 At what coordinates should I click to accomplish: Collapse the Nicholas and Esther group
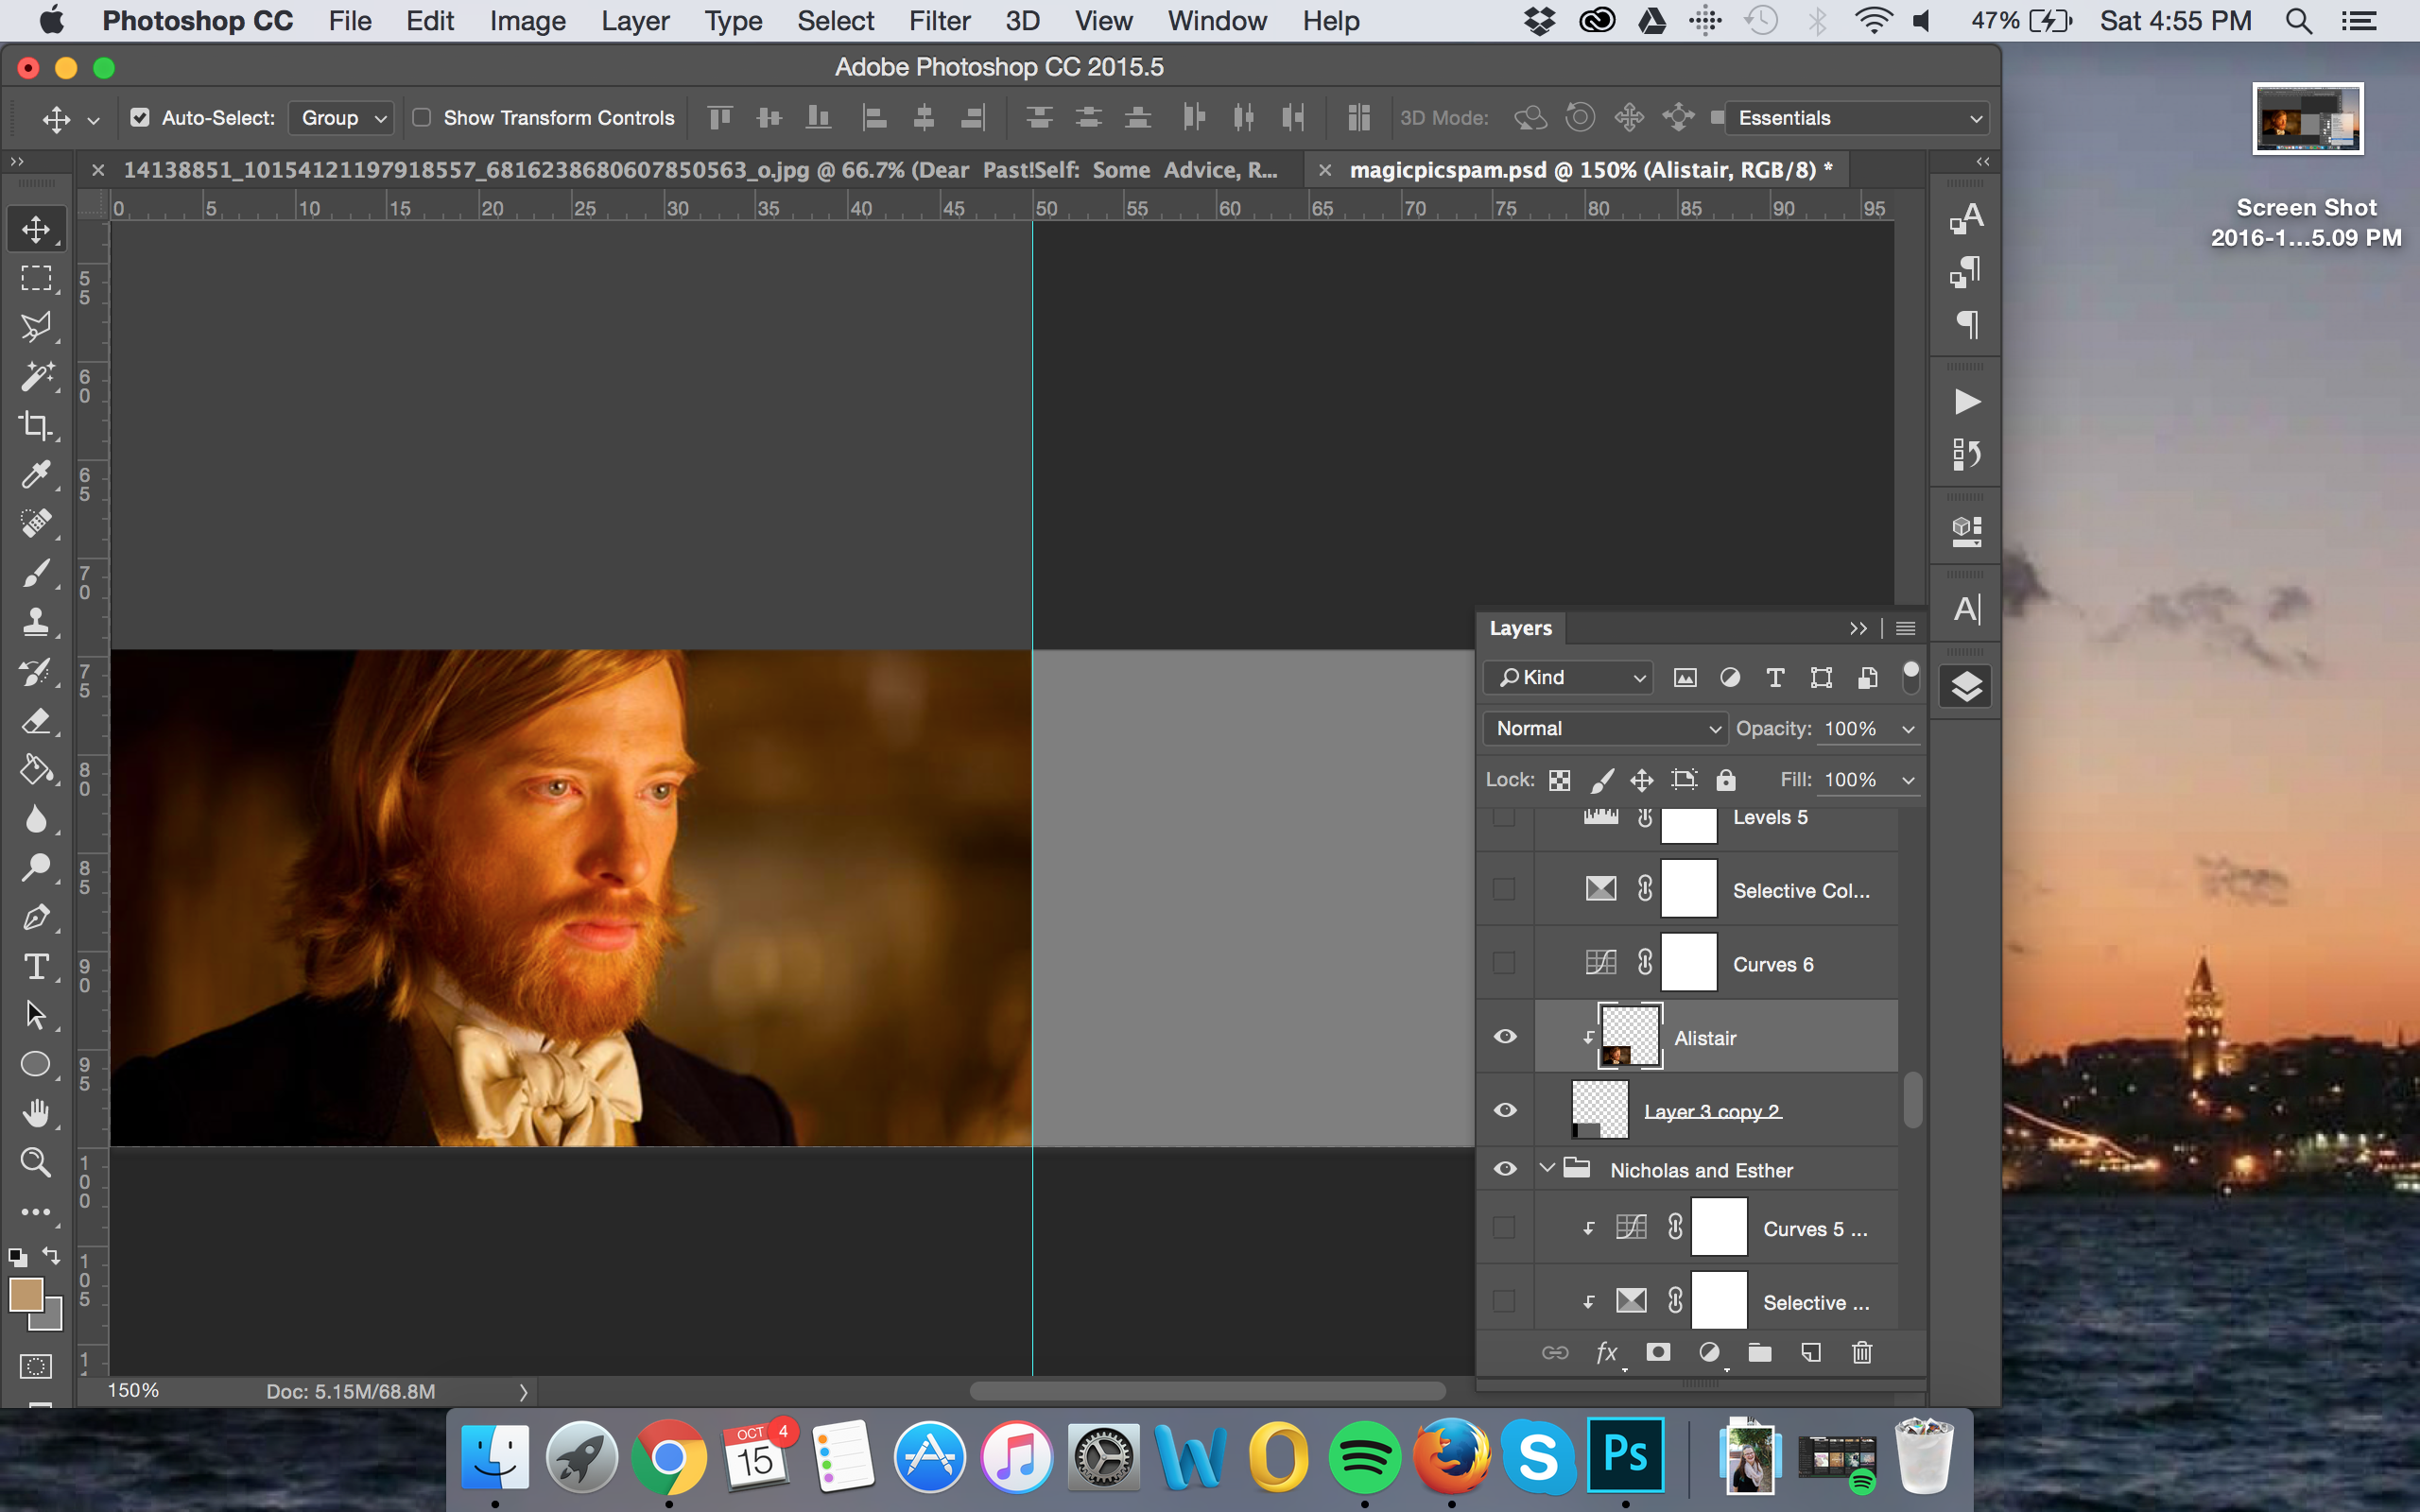coord(1547,1168)
